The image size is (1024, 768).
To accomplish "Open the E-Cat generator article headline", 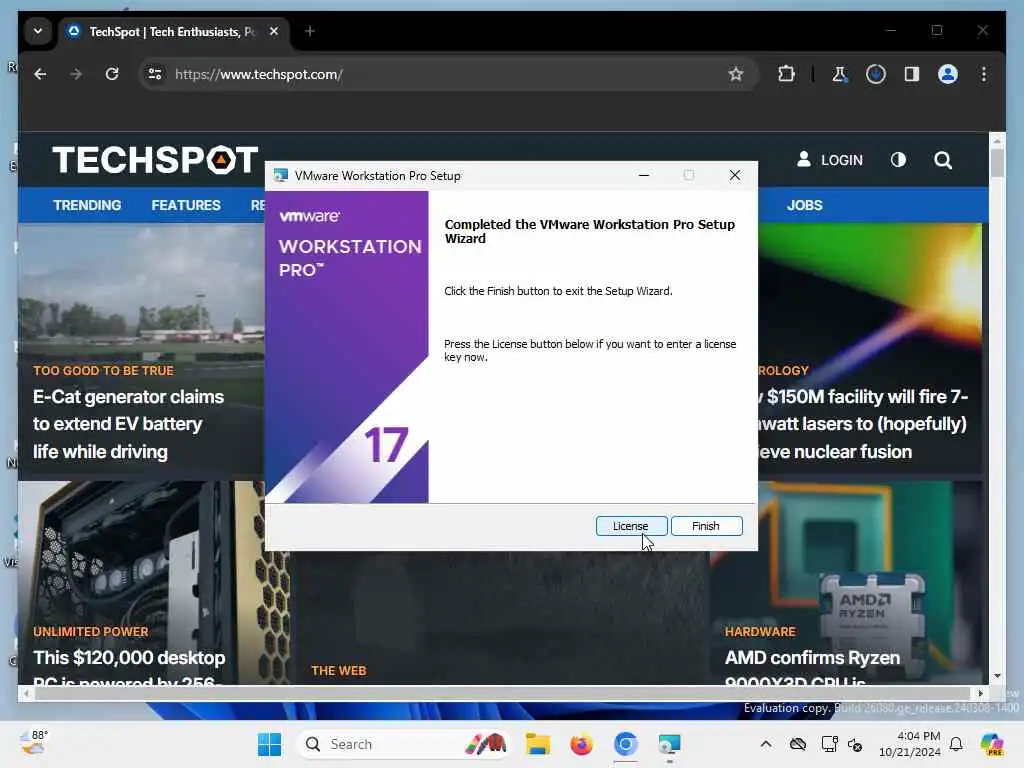I will [x=129, y=424].
